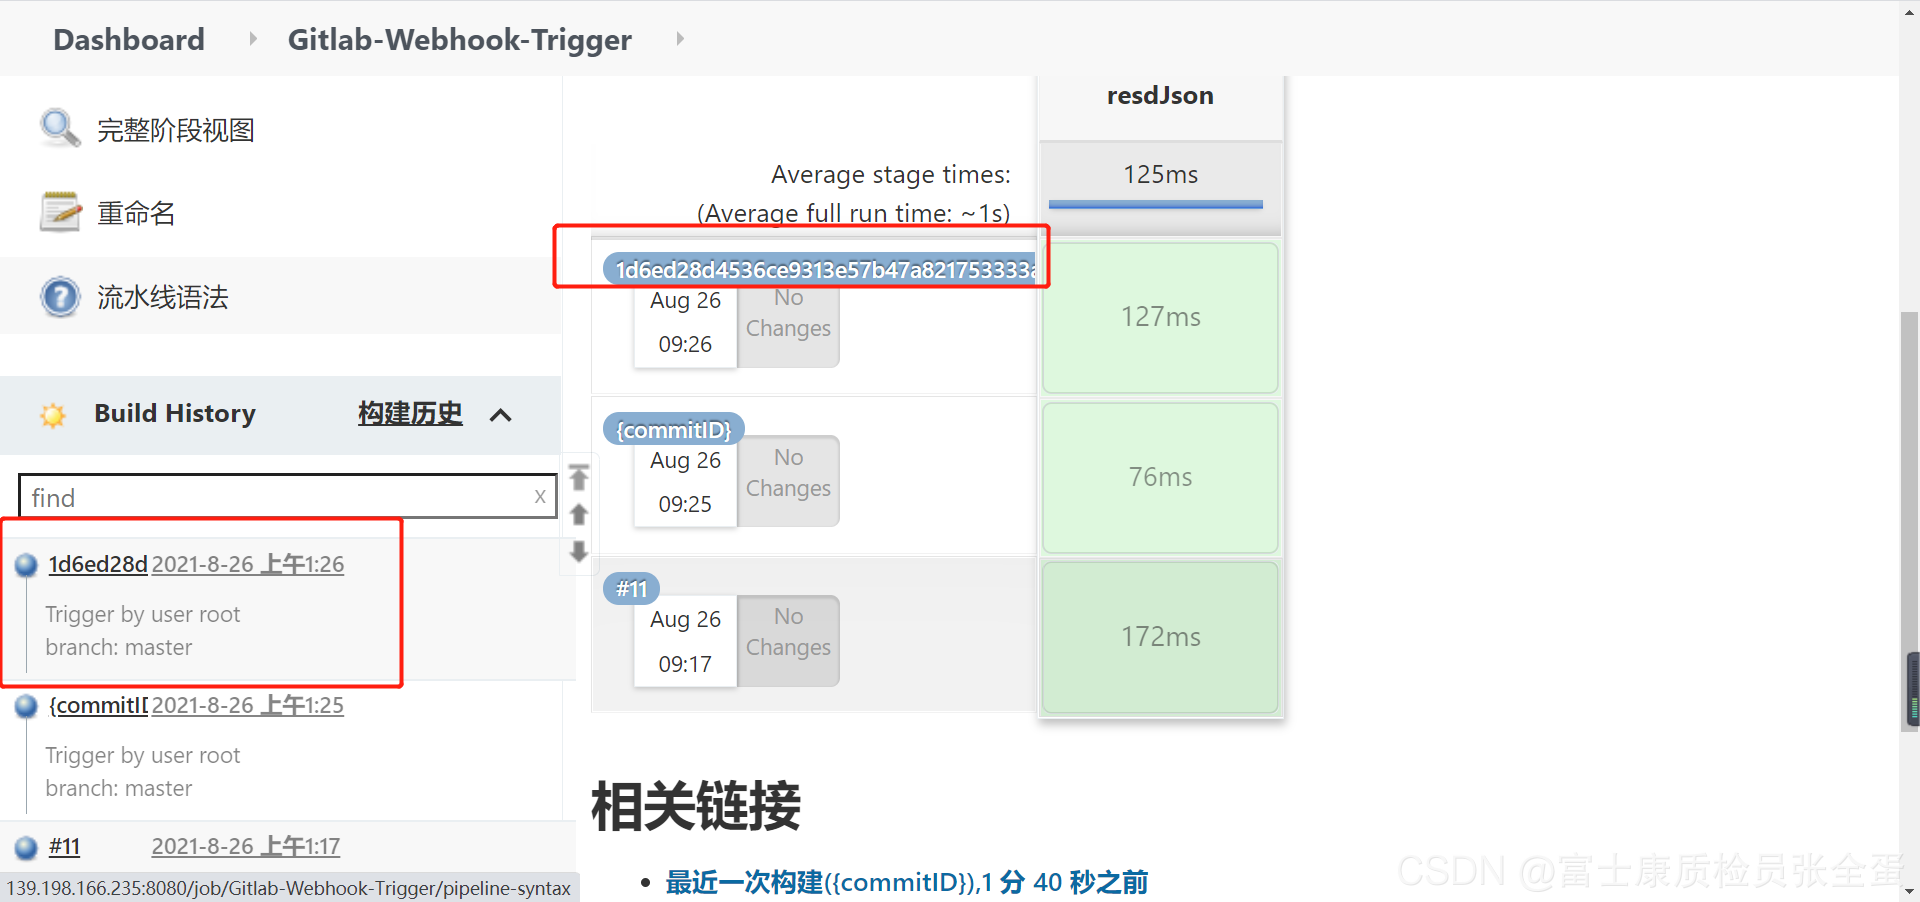Screen dimensions: 1920x902
Task: Go to Dashboard breadcrumb
Action: point(129,39)
